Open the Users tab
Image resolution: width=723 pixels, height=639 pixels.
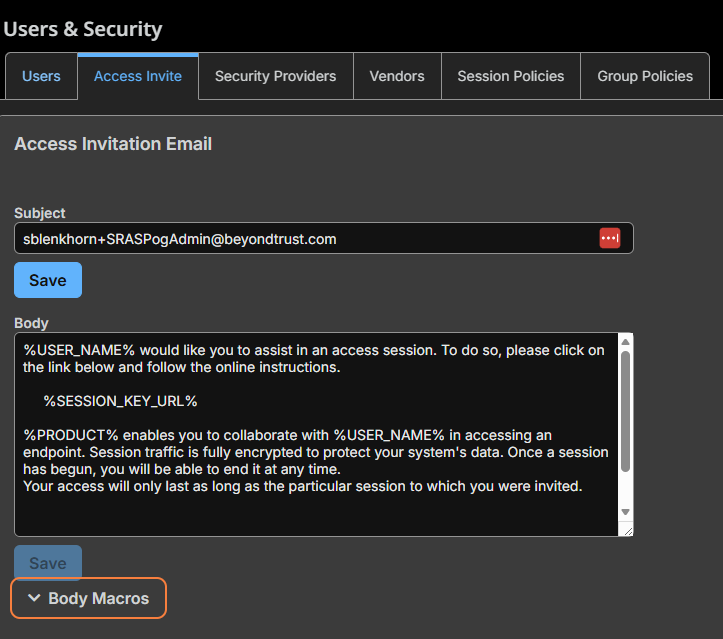pyautogui.click(x=41, y=76)
